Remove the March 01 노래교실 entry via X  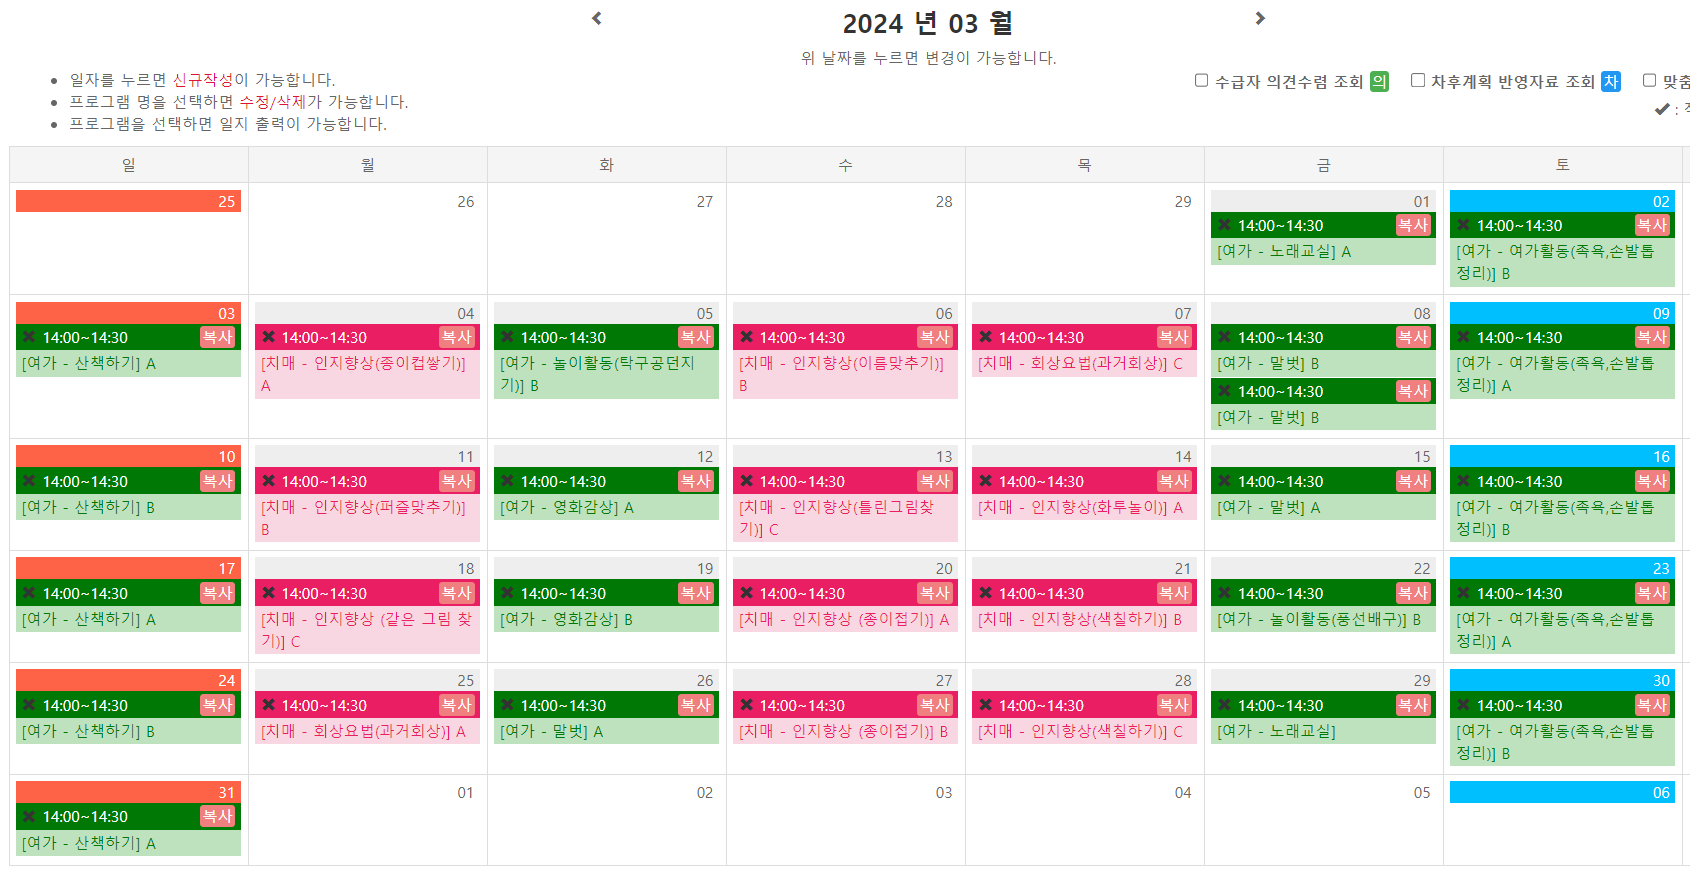pos(1225,225)
